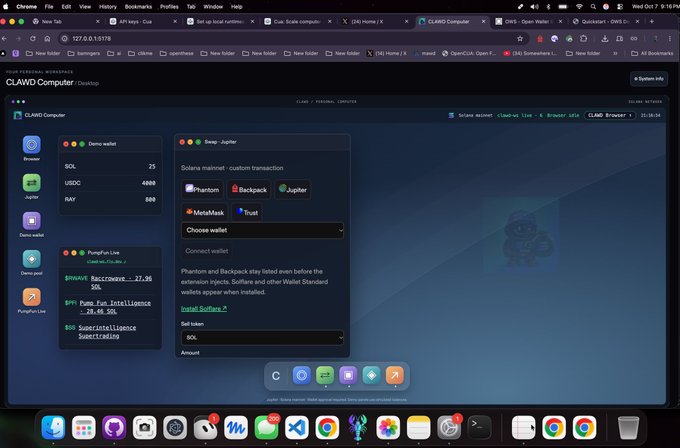Open the barrngers bookmark folder
This screenshot has width=680, height=448.
coord(84,53)
